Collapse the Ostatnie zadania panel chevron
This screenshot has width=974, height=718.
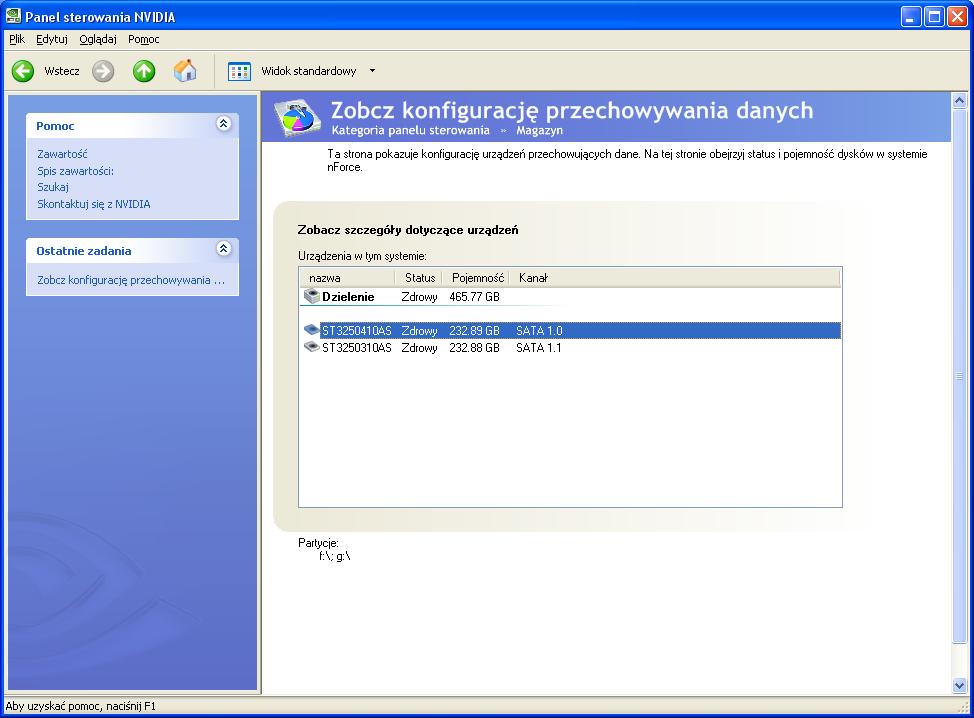click(224, 249)
